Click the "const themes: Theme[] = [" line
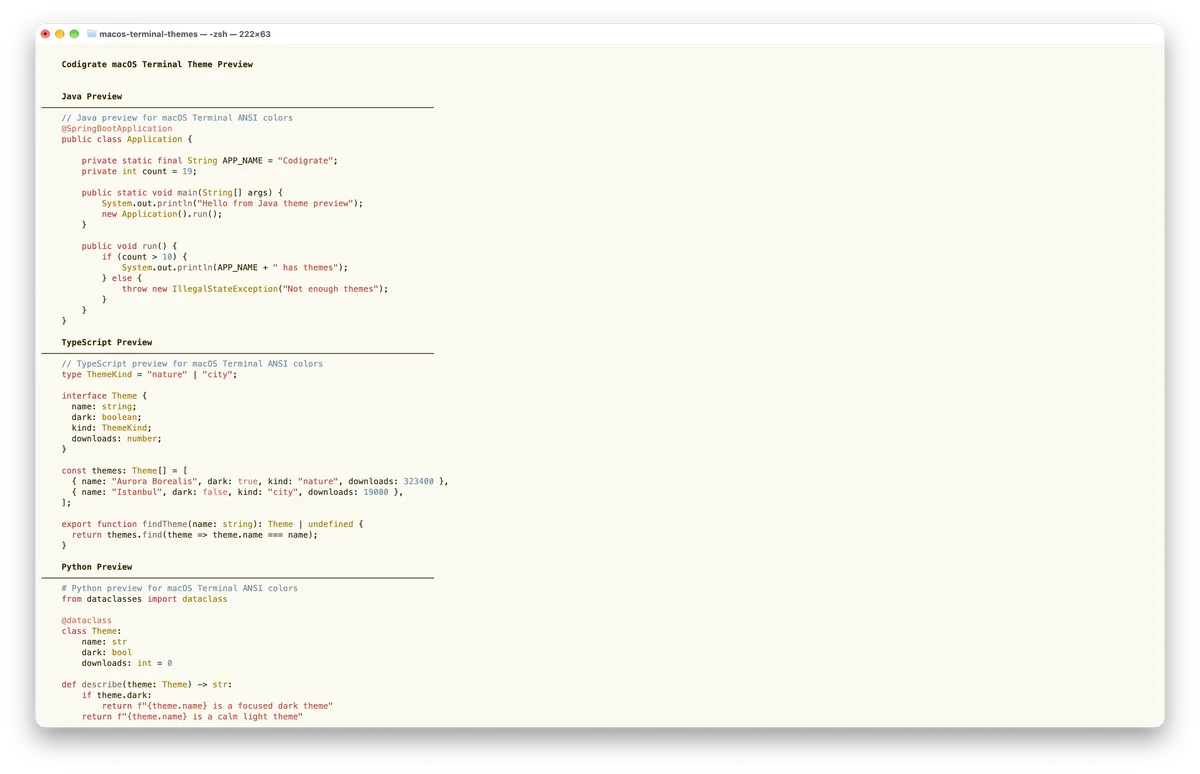 coord(124,470)
